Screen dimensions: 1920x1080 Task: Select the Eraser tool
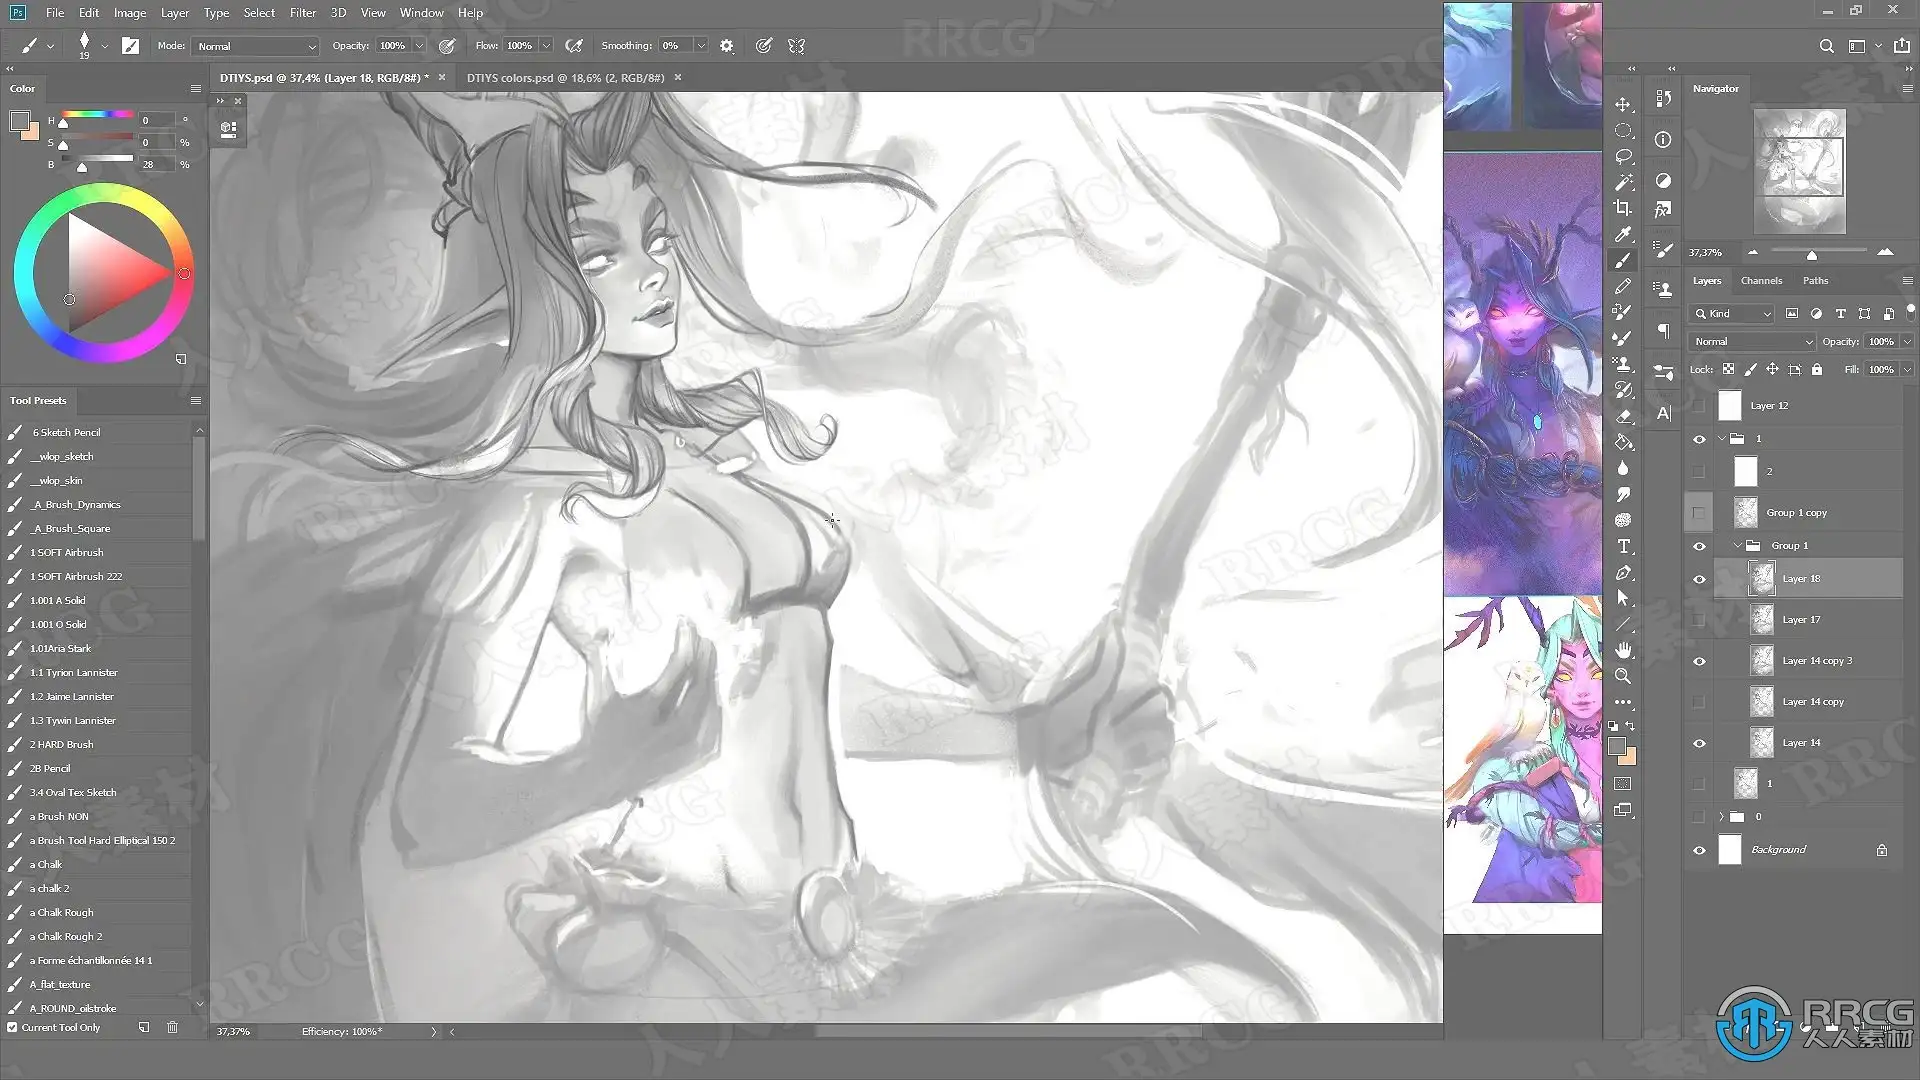point(1623,416)
